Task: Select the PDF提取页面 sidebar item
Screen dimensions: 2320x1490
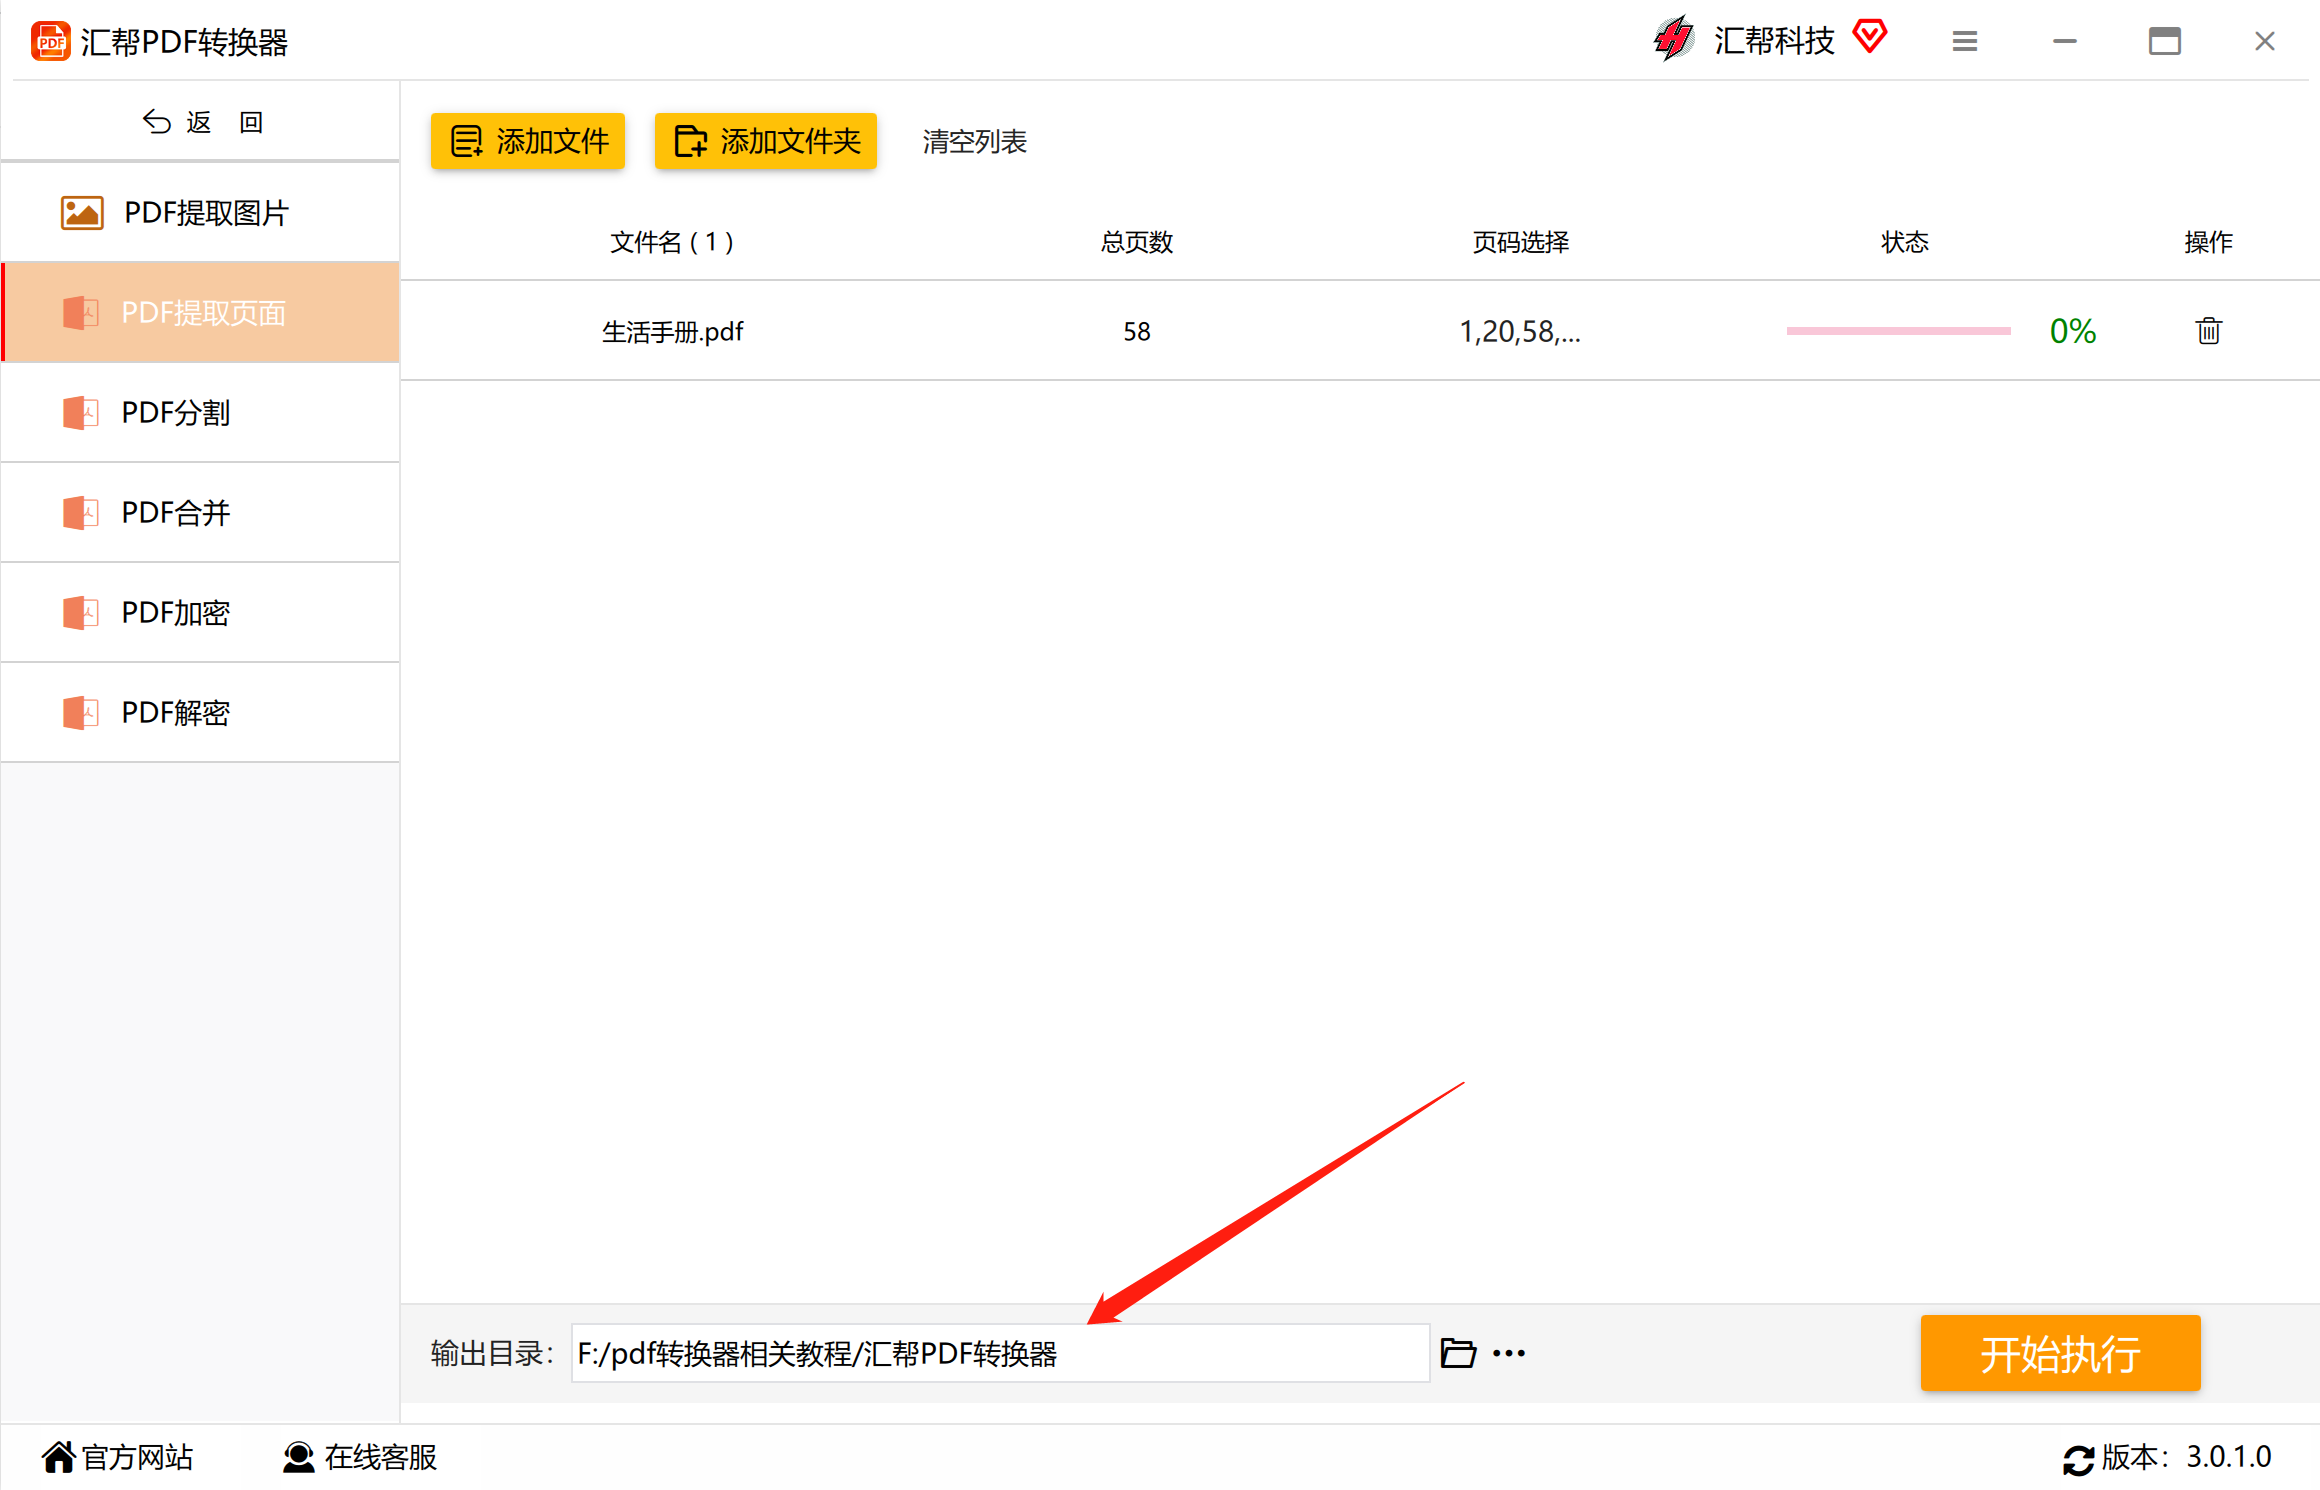Action: pos(201,312)
